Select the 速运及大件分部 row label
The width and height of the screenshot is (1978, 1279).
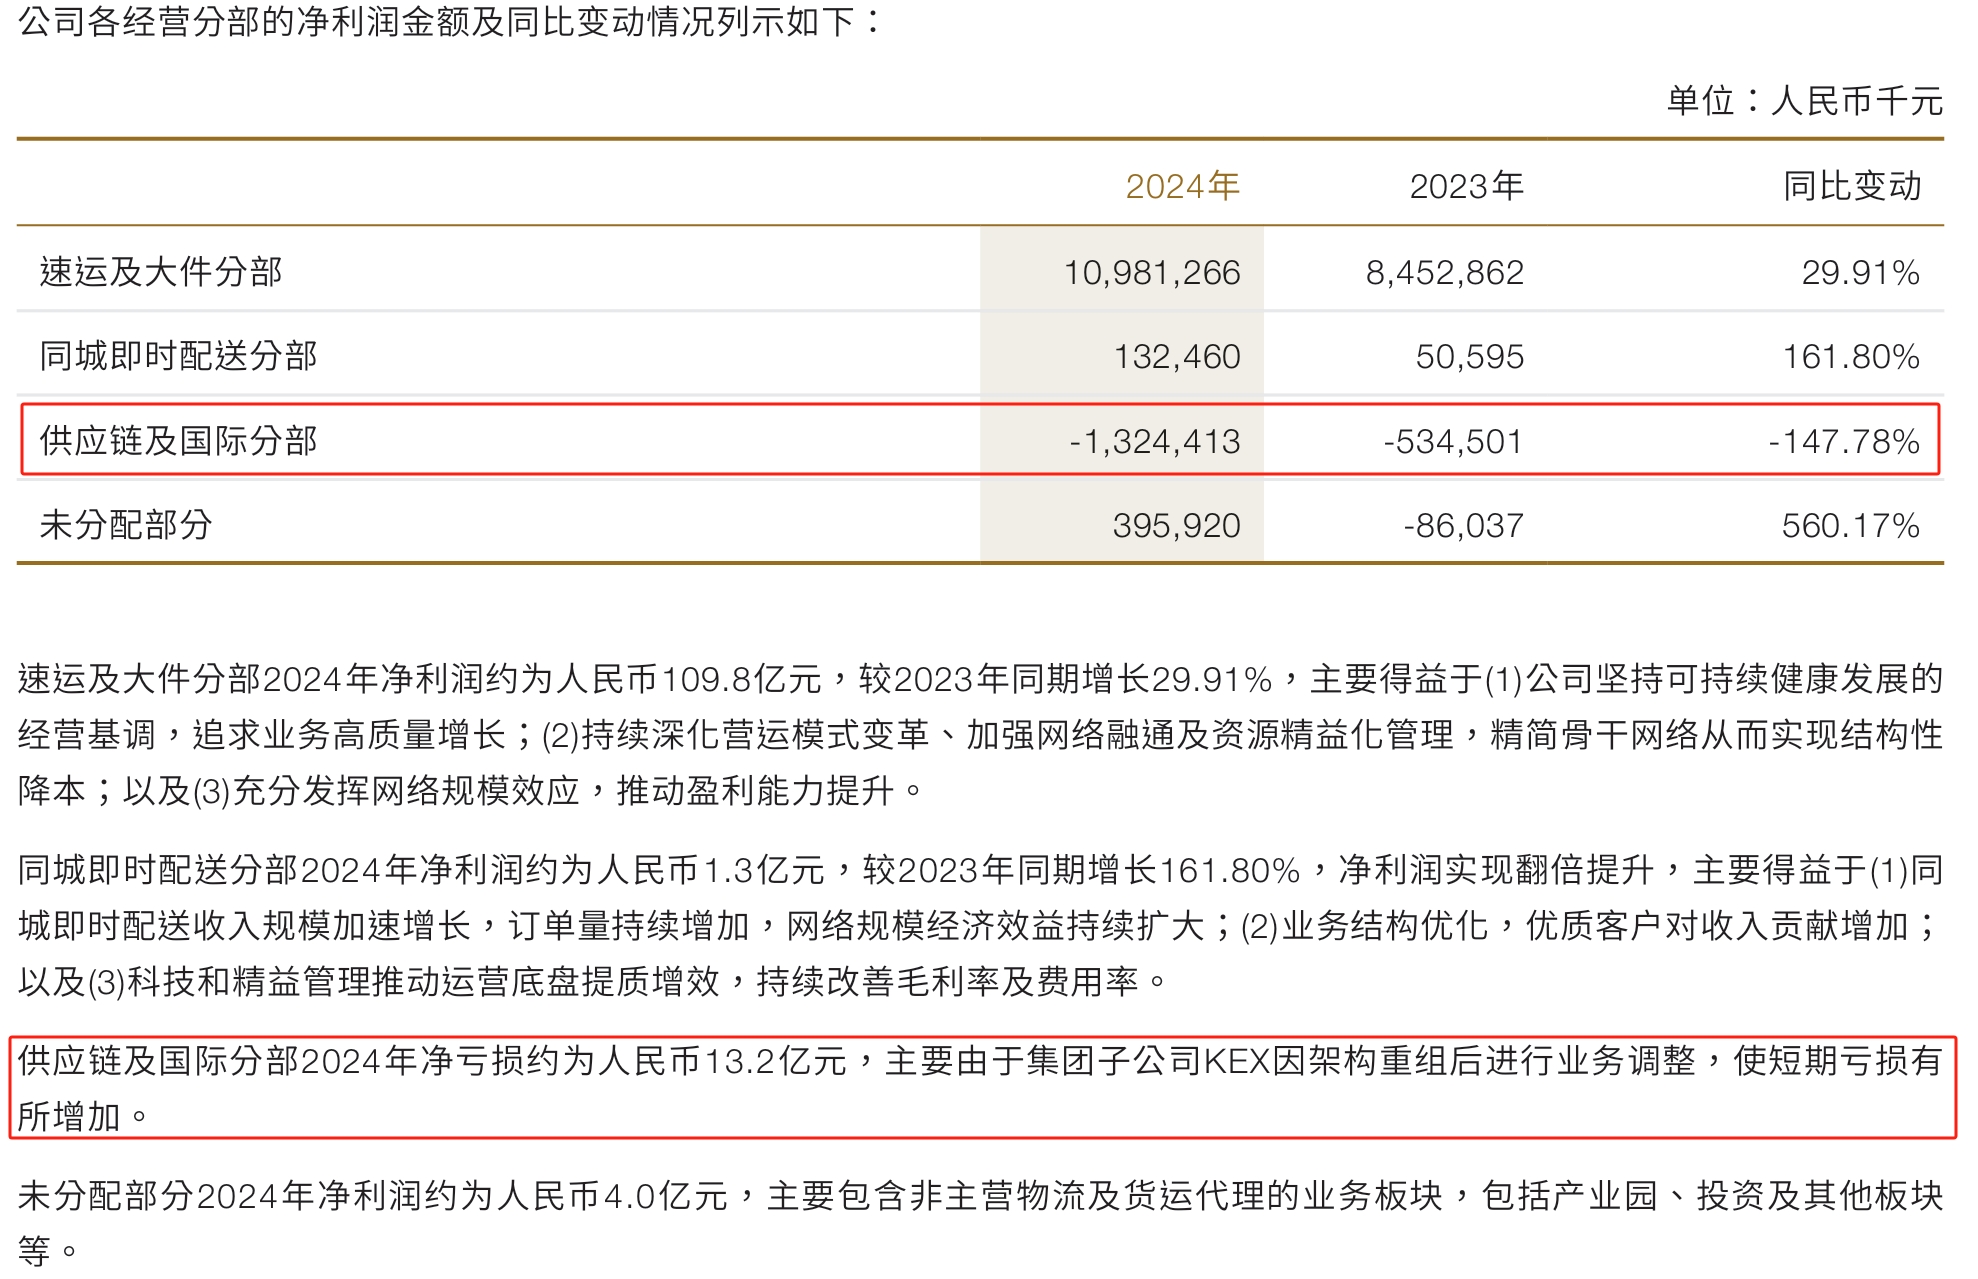[161, 272]
